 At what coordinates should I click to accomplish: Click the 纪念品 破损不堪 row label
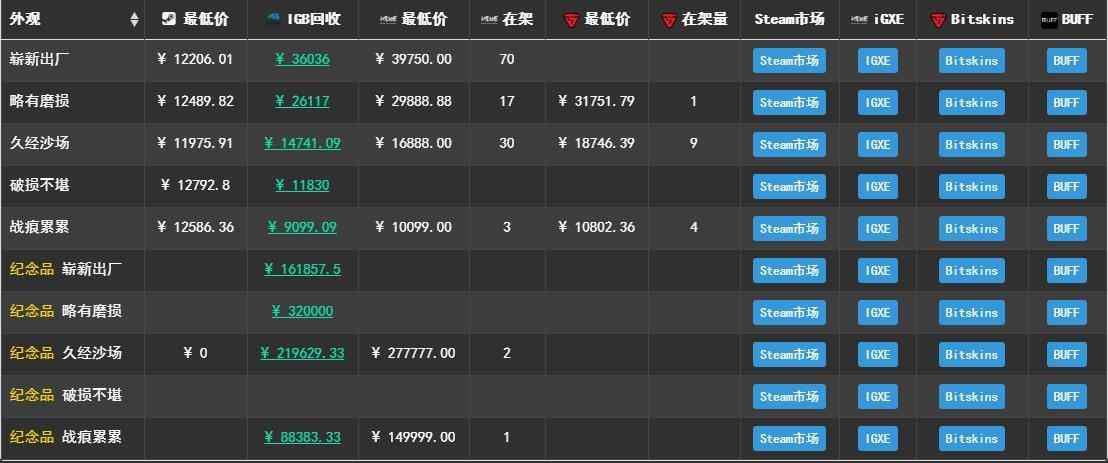coord(66,395)
